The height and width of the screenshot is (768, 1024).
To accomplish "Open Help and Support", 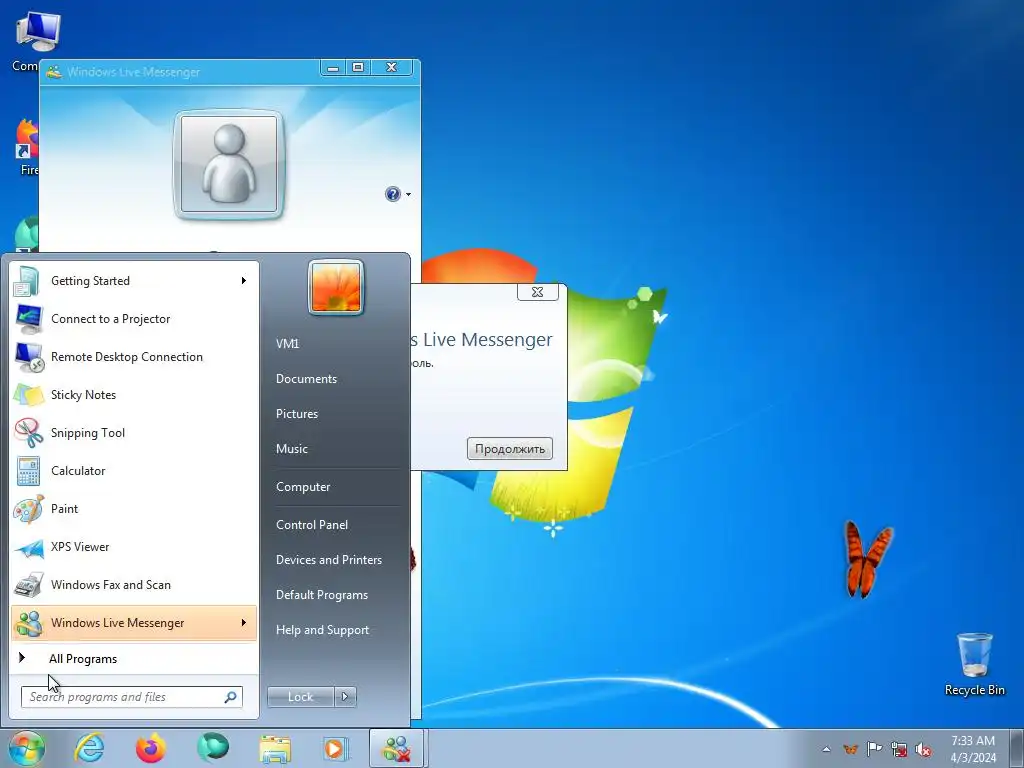I will [x=322, y=630].
